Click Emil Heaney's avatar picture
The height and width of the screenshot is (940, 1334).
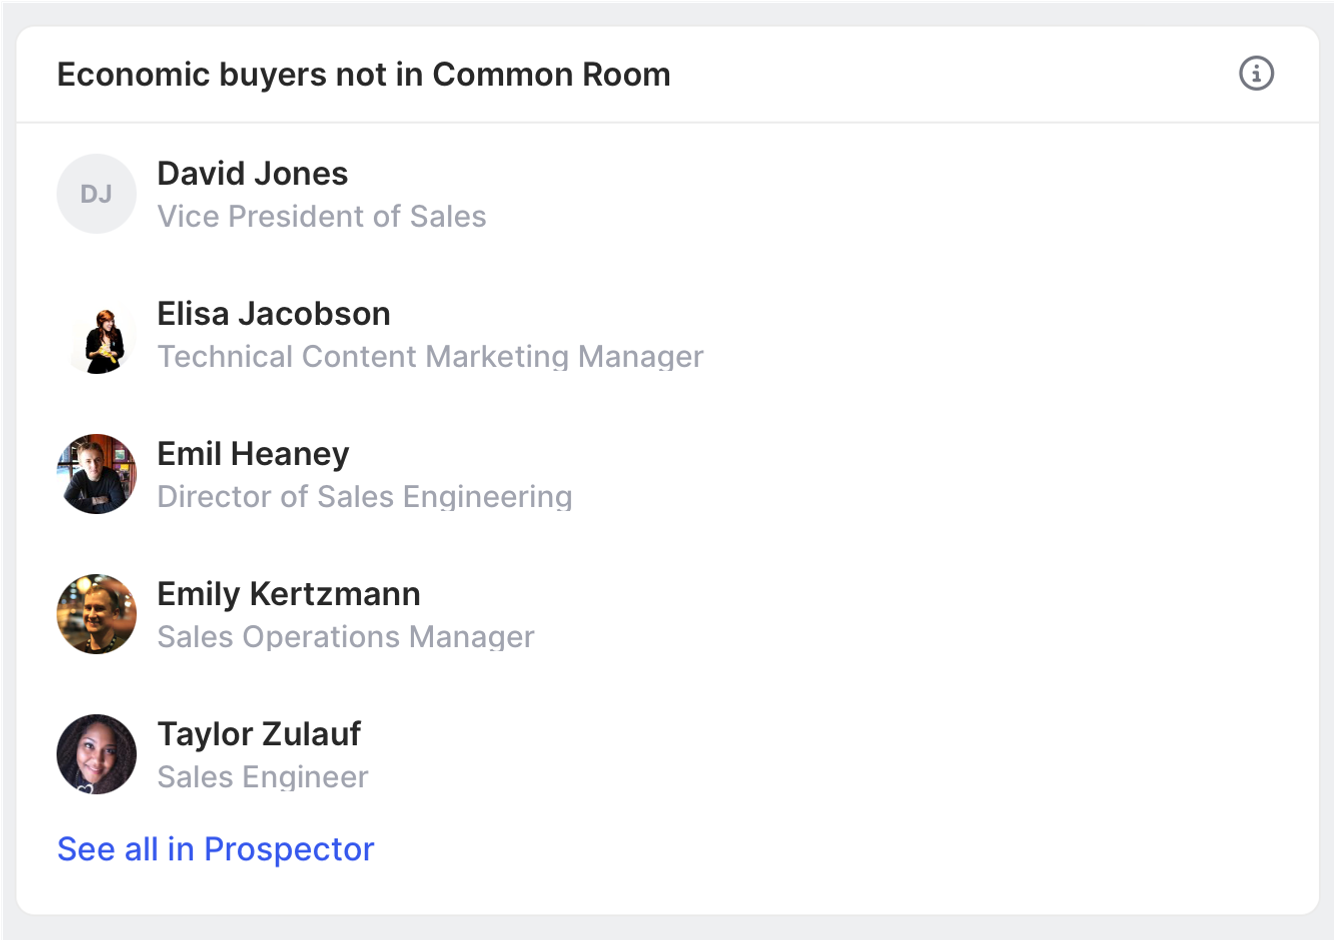tap(96, 474)
